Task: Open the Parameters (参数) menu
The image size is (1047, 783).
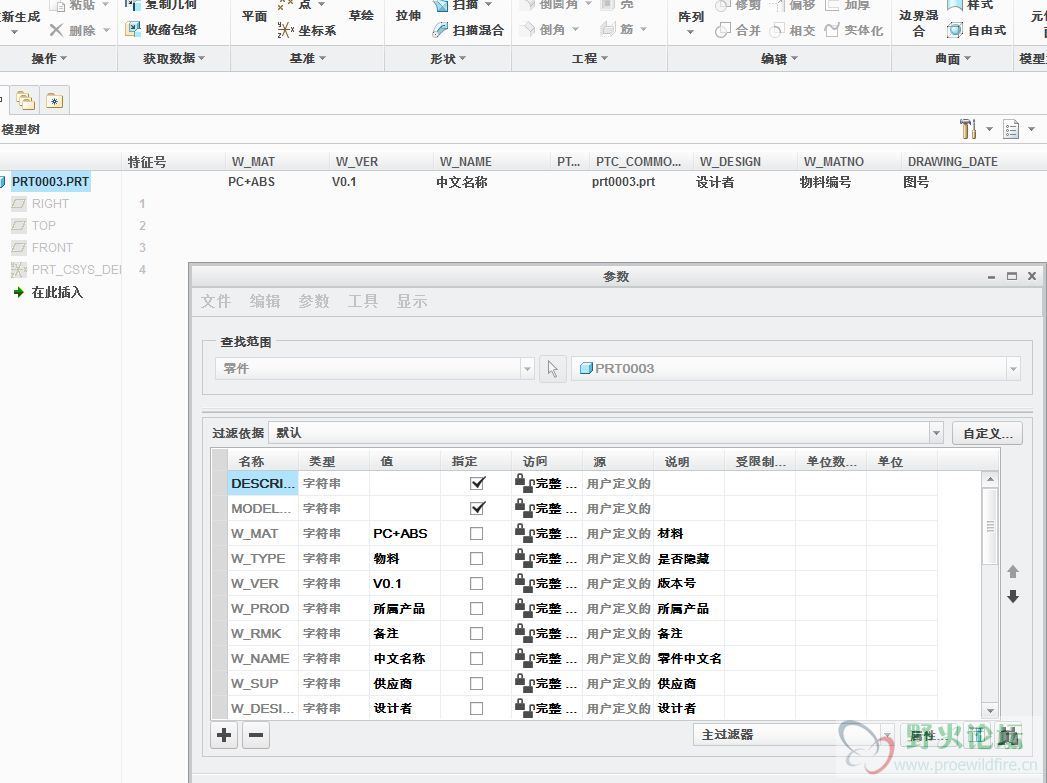Action: pos(314,302)
